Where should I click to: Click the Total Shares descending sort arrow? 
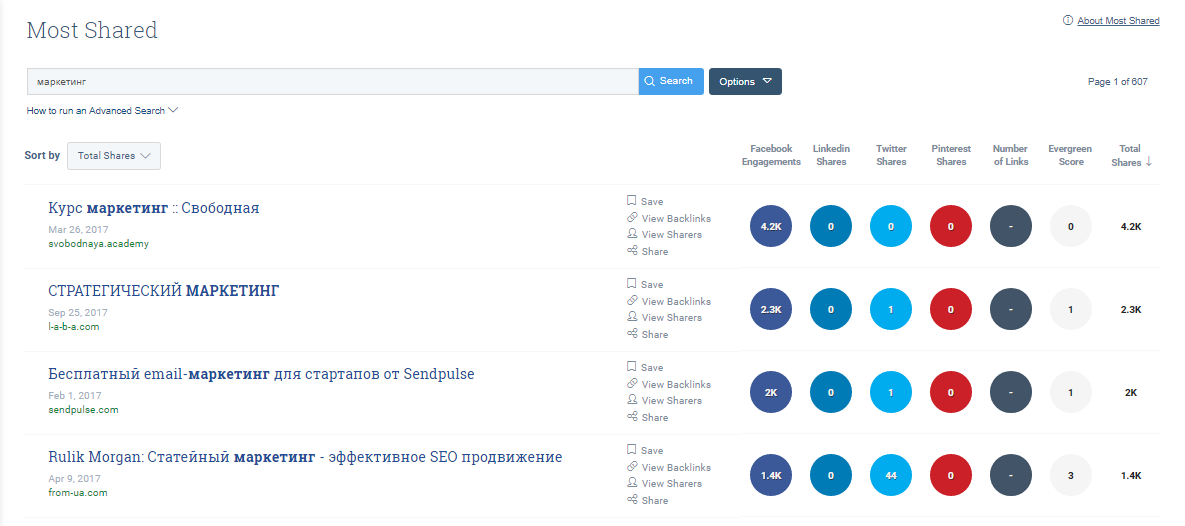point(1149,162)
